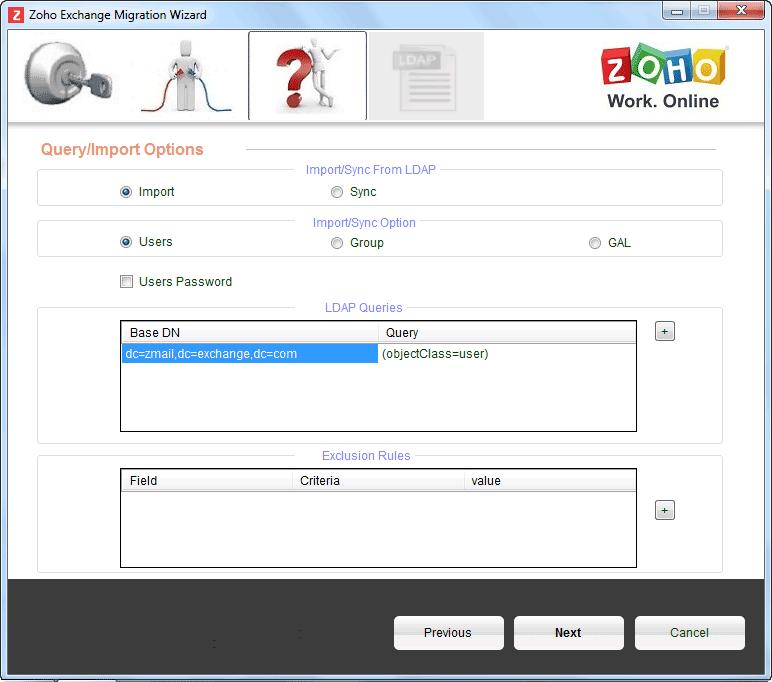Image resolution: width=772 pixels, height=682 pixels.
Task: Proceed with the Next button
Action: click(x=568, y=633)
